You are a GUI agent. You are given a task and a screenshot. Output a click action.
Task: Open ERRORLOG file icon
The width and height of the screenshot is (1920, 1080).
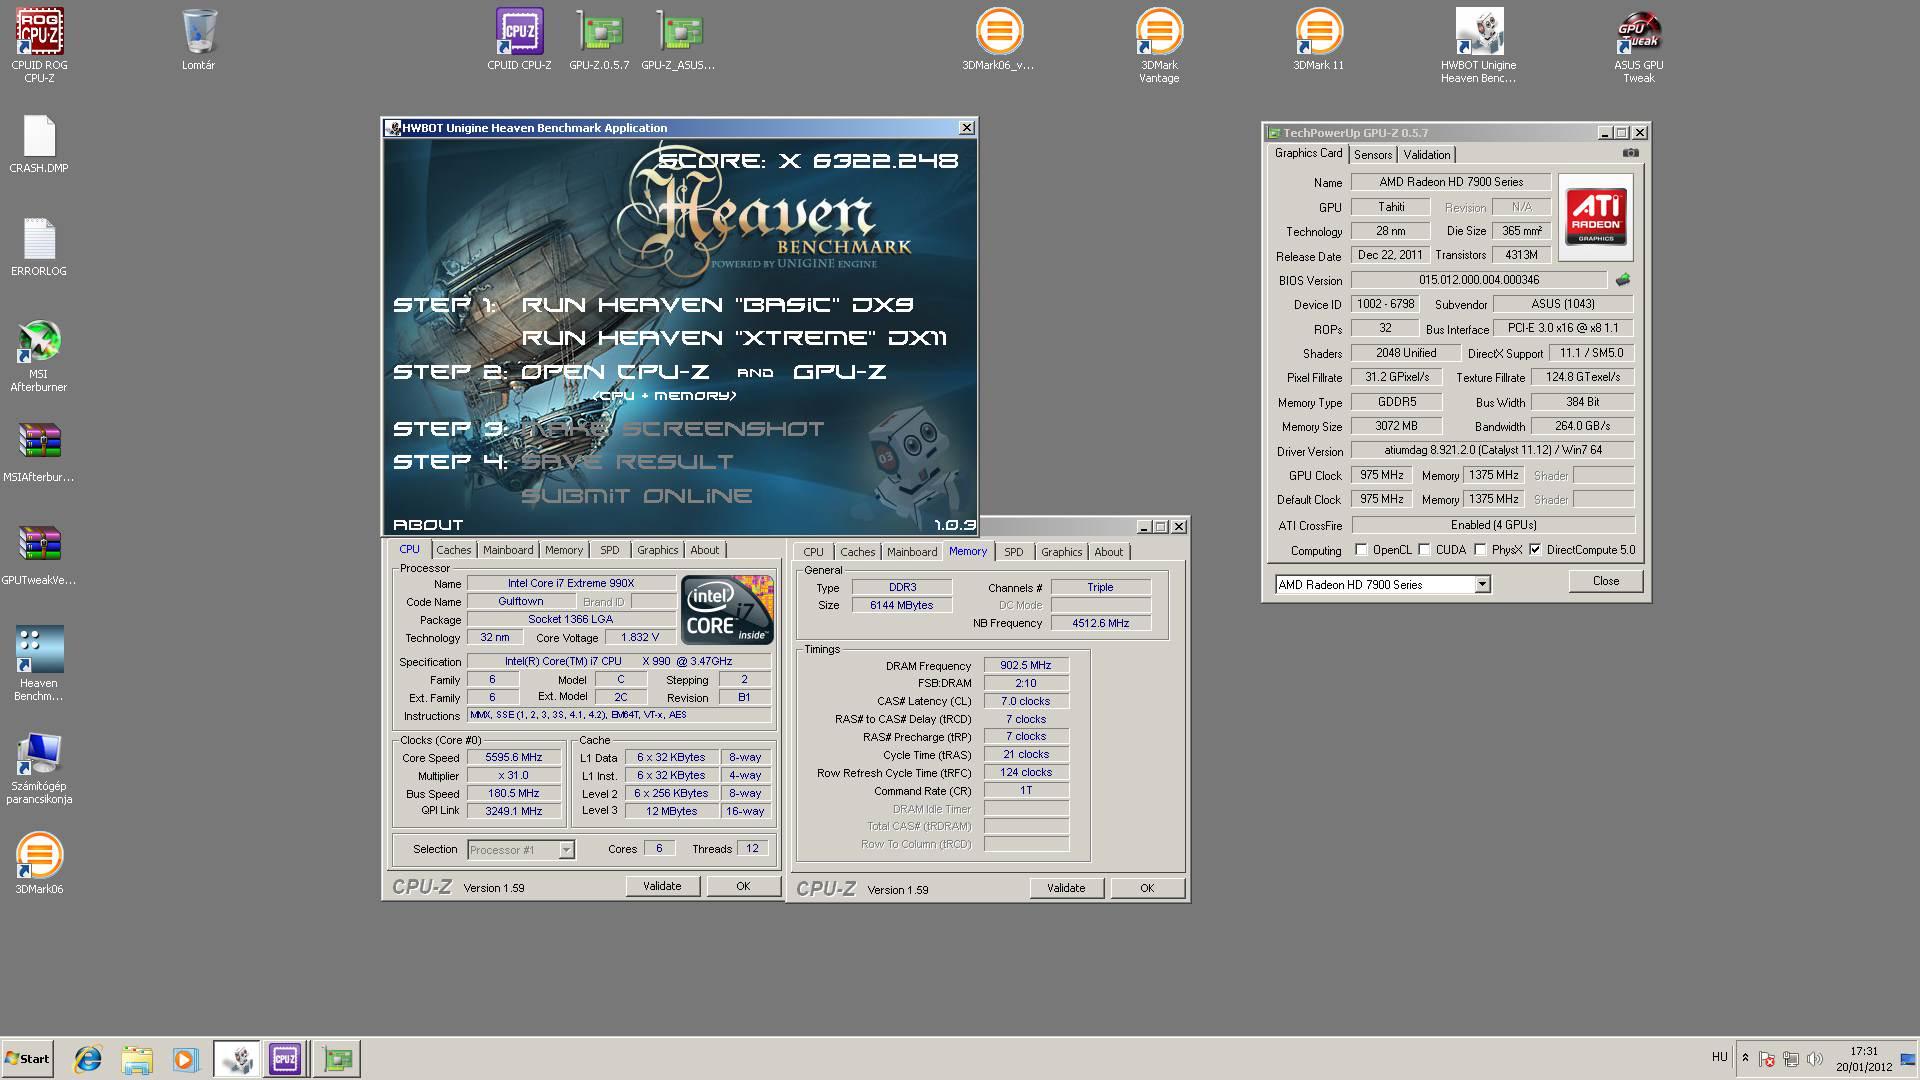[x=39, y=246]
